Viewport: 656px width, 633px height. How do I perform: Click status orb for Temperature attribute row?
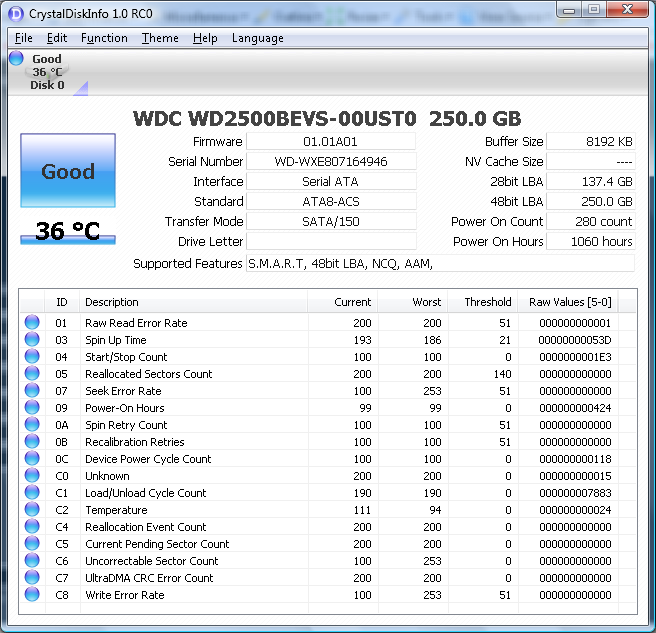[32, 509]
